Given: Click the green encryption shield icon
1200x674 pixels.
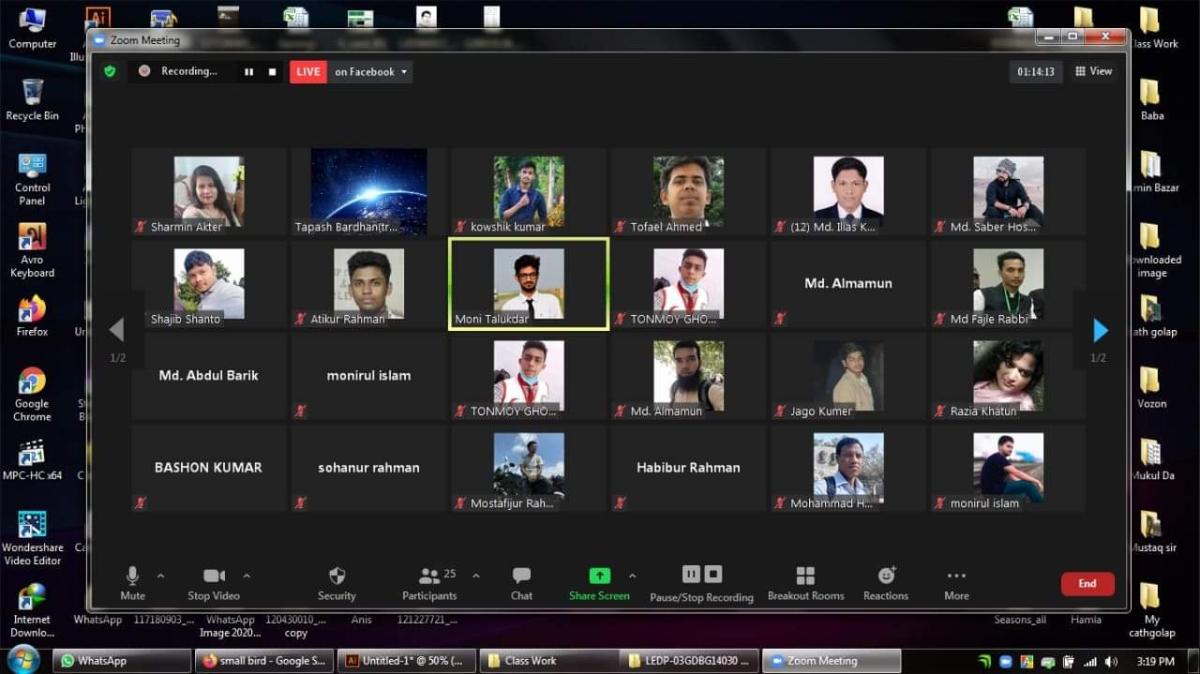Looking at the screenshot, I should 110,72.
